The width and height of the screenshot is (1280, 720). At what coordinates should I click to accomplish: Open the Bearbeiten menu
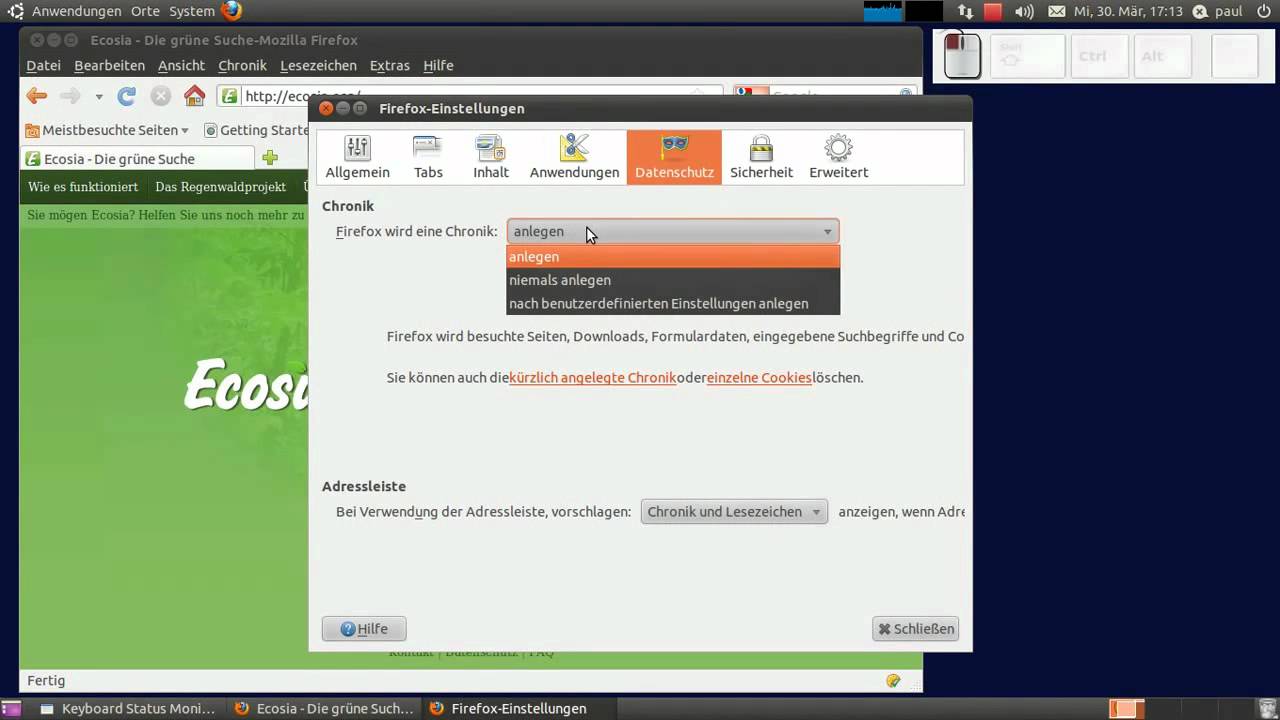110,66
